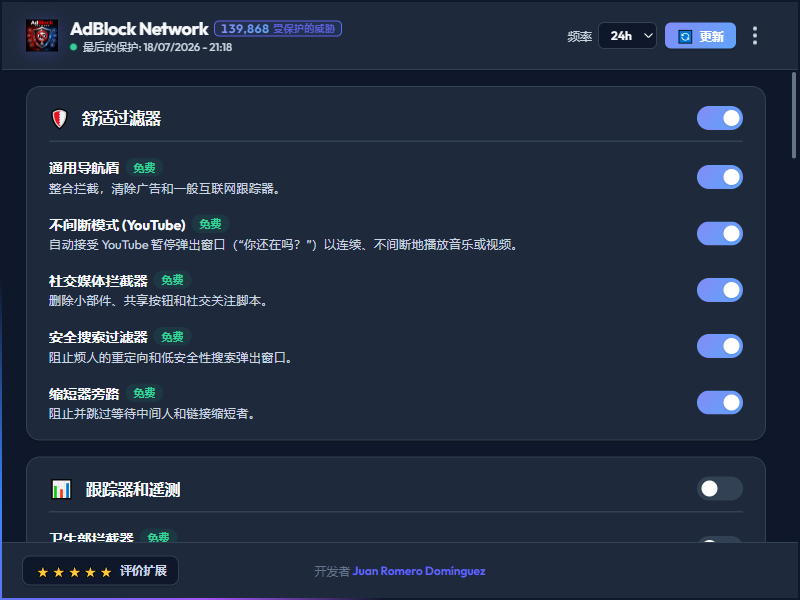Click the 免费 tag next to 缩短器旁路
800x600 pixels.
[144, 393]
